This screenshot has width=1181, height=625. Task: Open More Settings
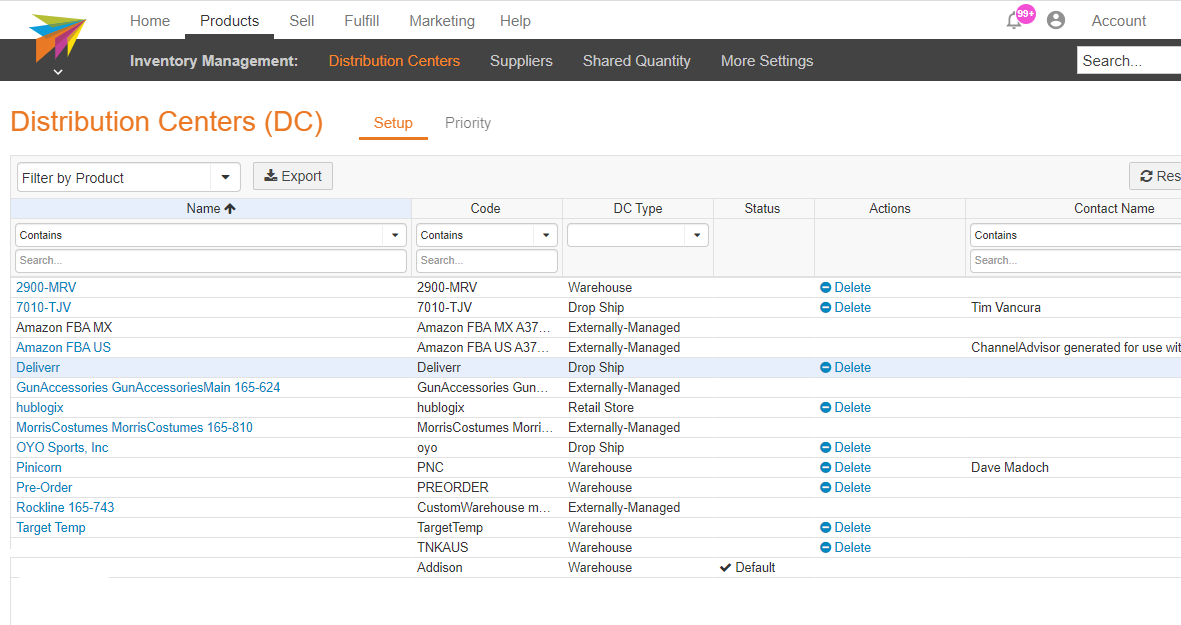pyautogui.click(x=767, y=61)
